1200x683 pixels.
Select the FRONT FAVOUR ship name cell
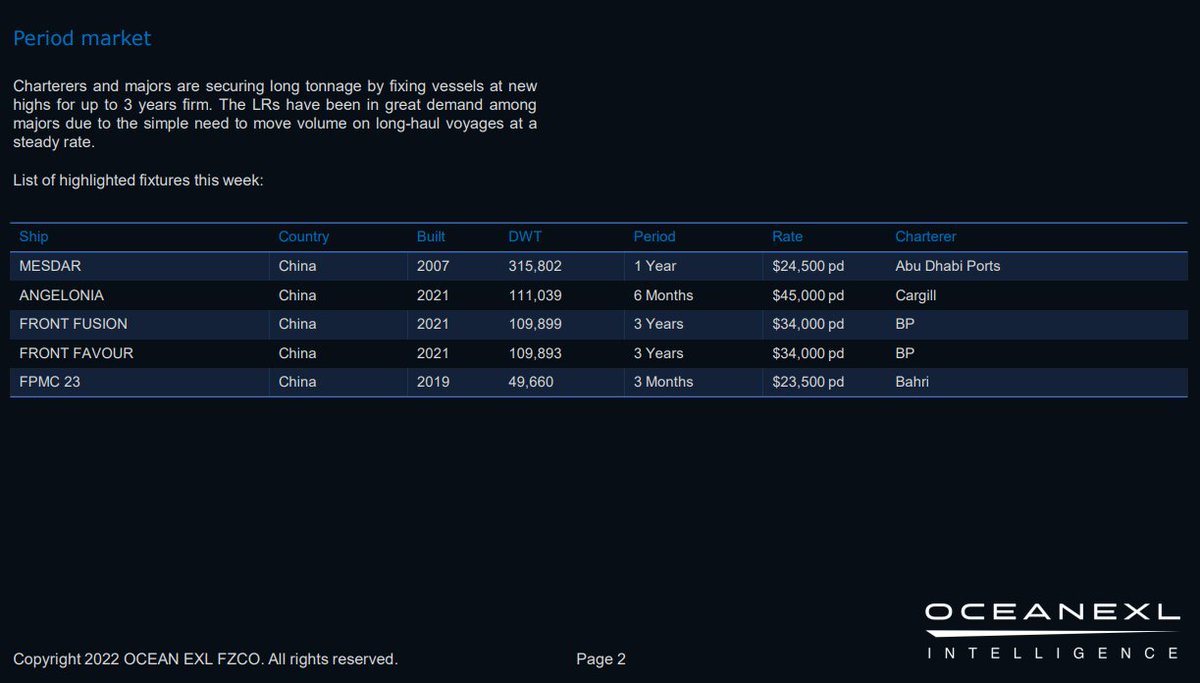[76, 353]
